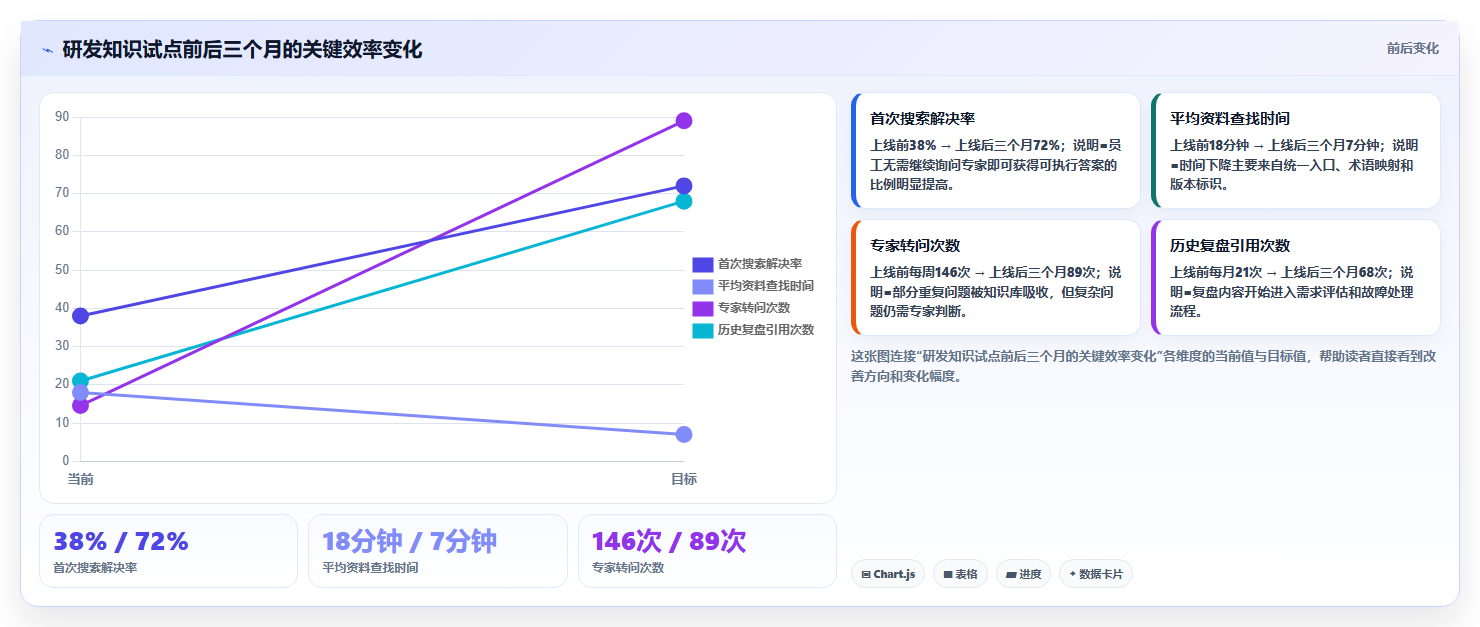Click the 目标 x-axis label

684,479
